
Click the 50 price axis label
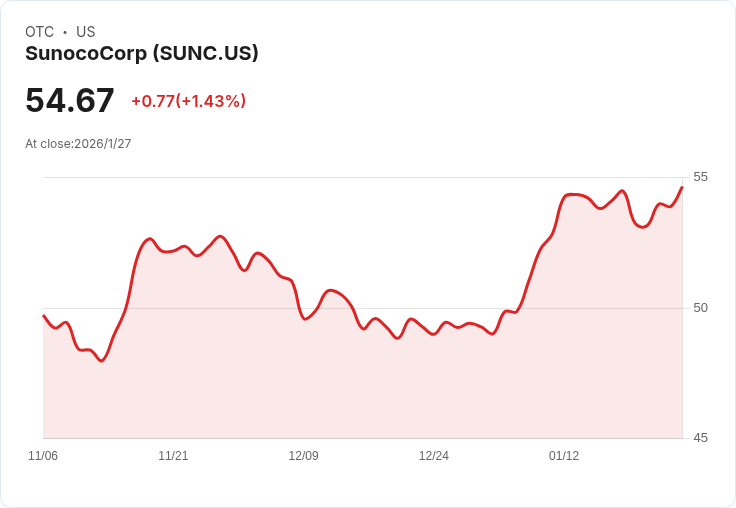700,308
